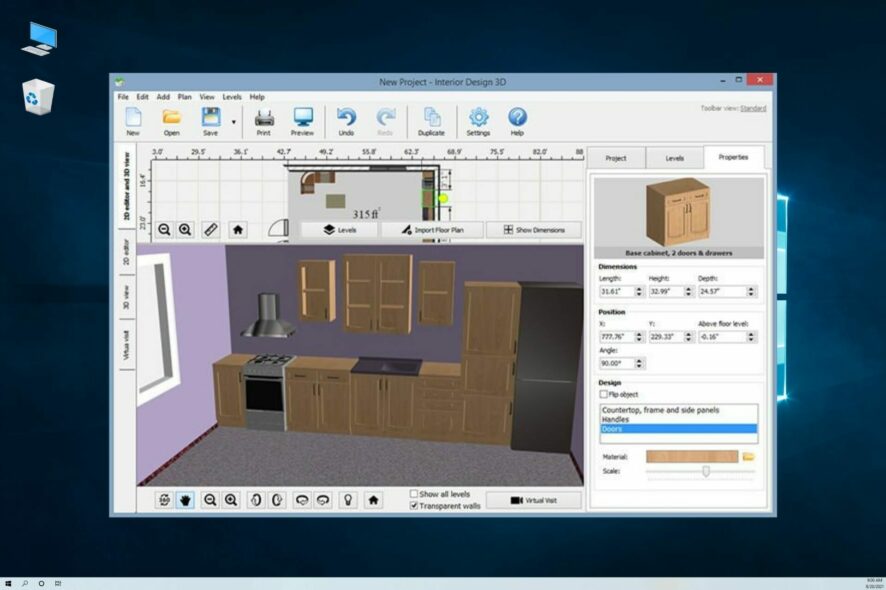Select the ruler measure tool

pos(211,229)
